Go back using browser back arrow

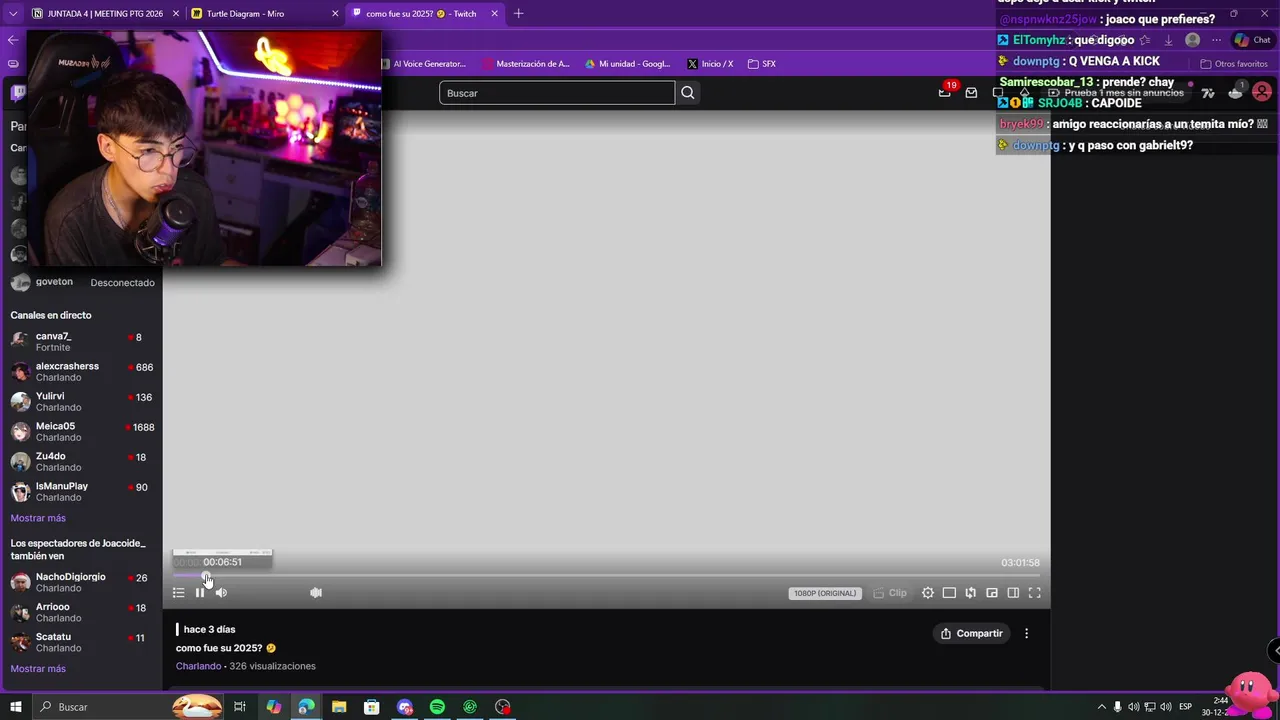tap(13, 40)
